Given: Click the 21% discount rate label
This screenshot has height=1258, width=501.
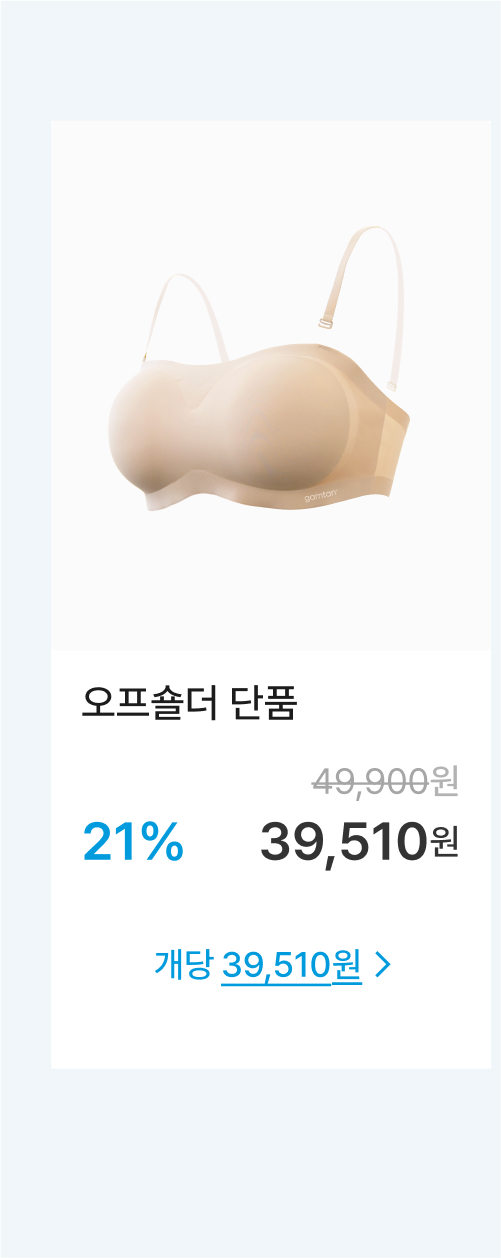Looking at the screenshot, I should pos(133,841).
